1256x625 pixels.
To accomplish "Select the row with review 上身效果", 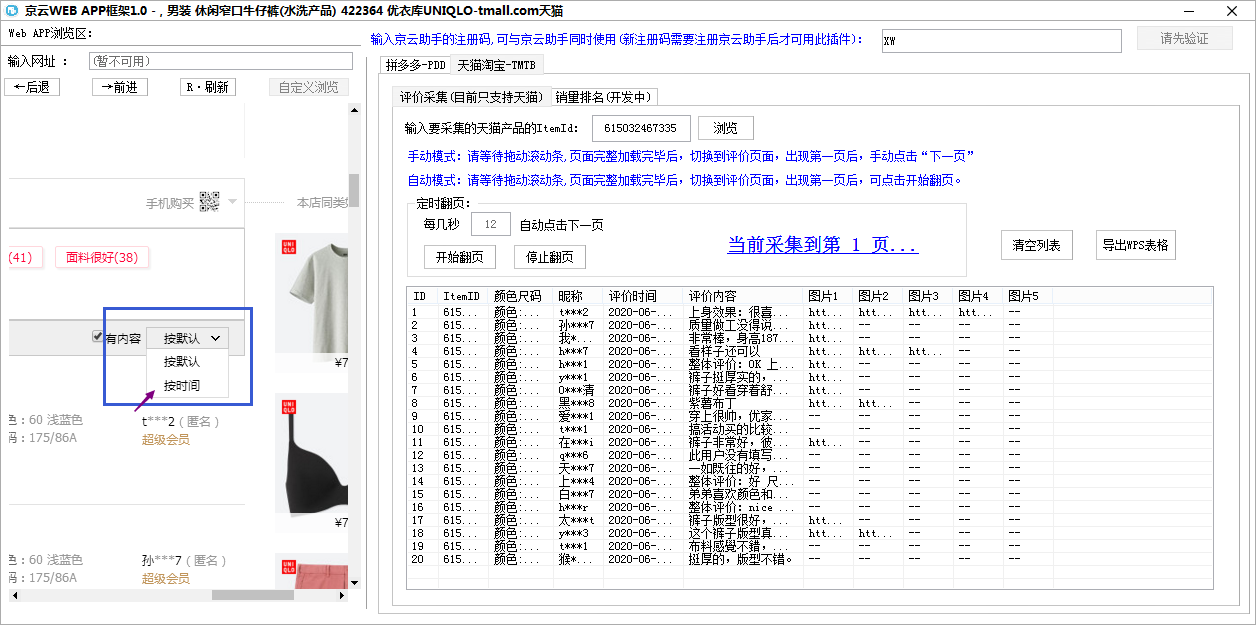I will click(x=810, y=312).
